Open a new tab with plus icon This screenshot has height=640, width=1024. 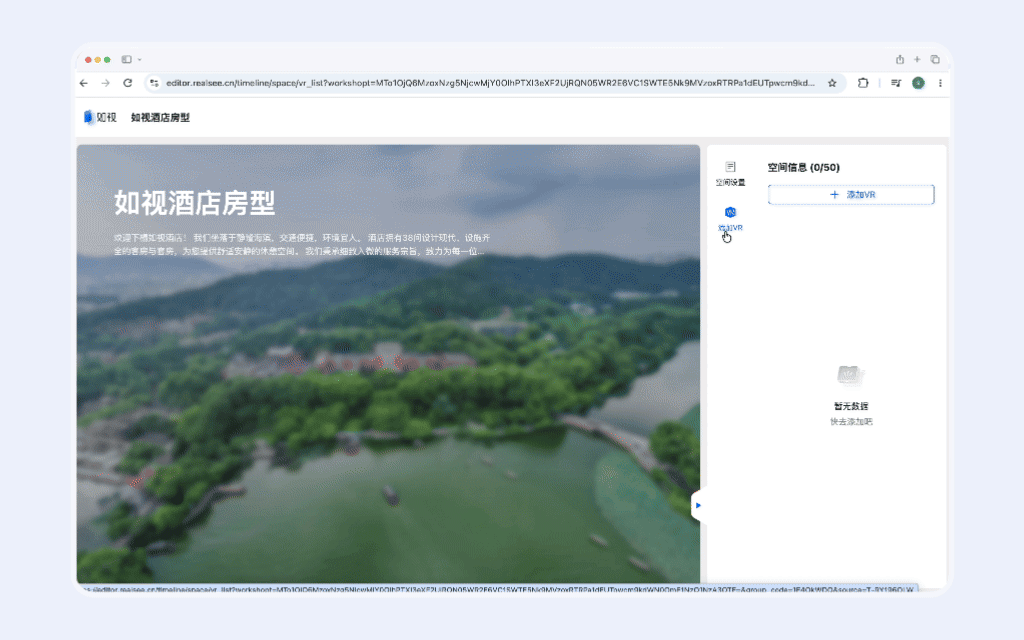[x=917, y=59]
